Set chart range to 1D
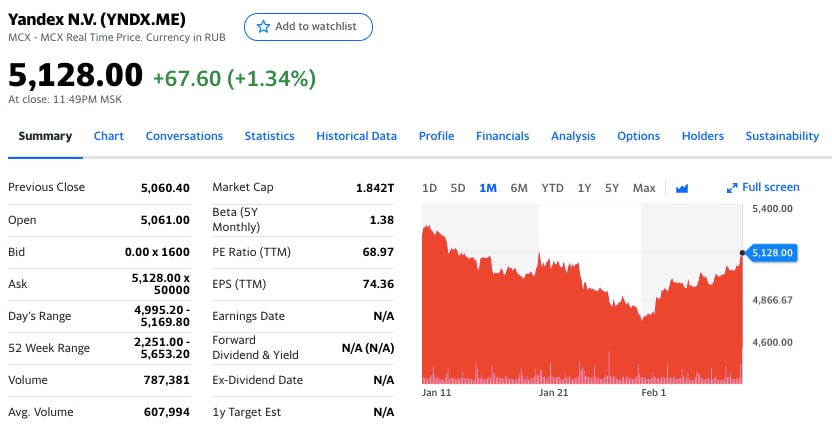The height and width of the screenshot is (448, 832). pyautogui.click(x=429, y=188)
